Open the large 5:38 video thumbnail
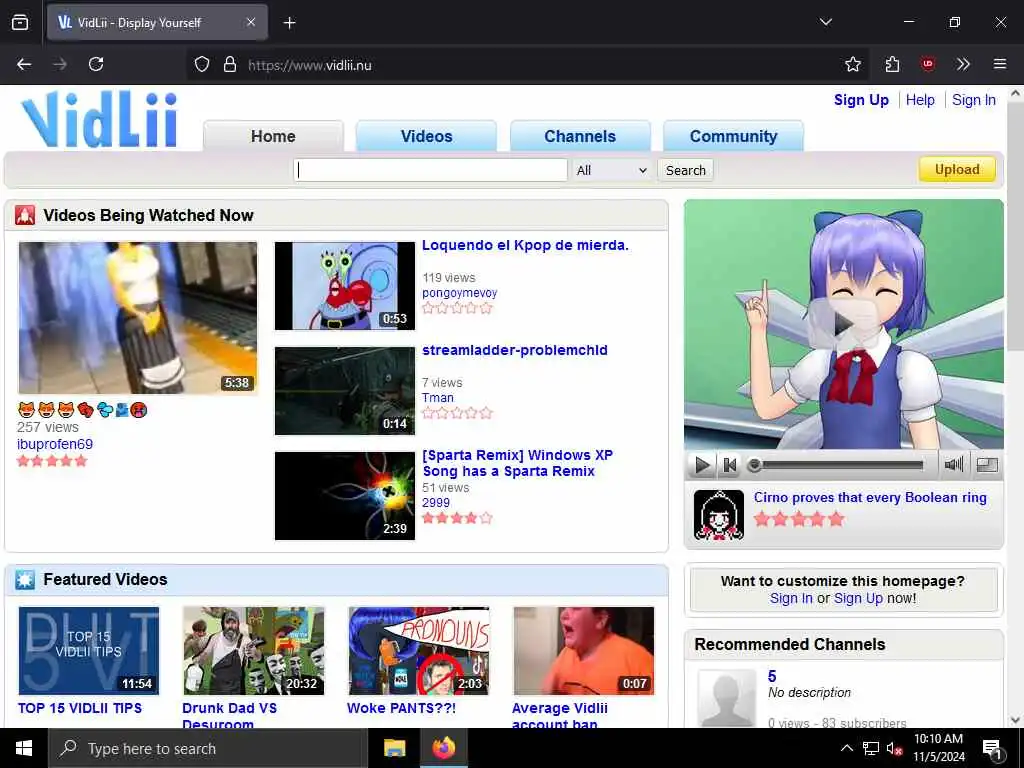 coord(138,318)
